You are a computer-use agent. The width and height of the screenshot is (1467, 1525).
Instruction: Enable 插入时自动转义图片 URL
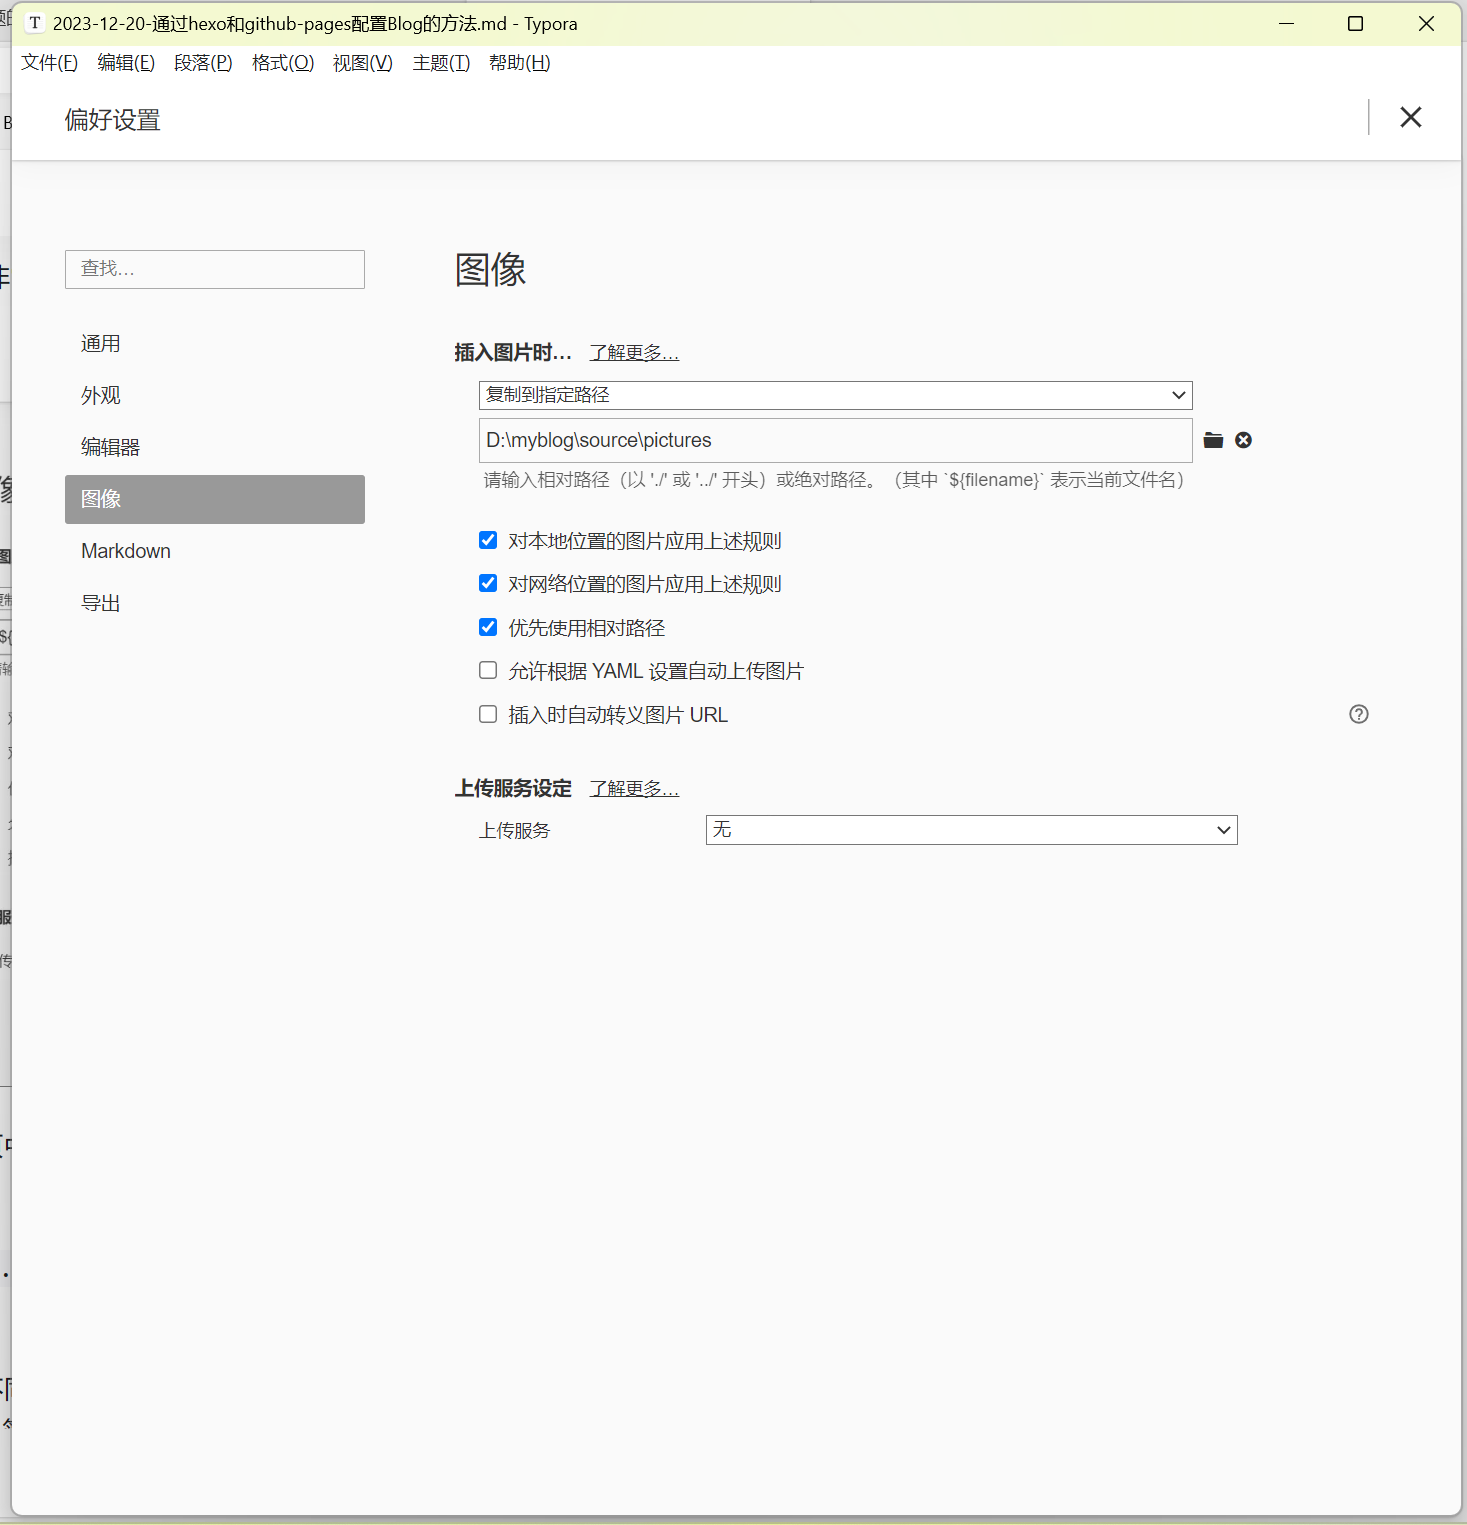tap(488, 714)
